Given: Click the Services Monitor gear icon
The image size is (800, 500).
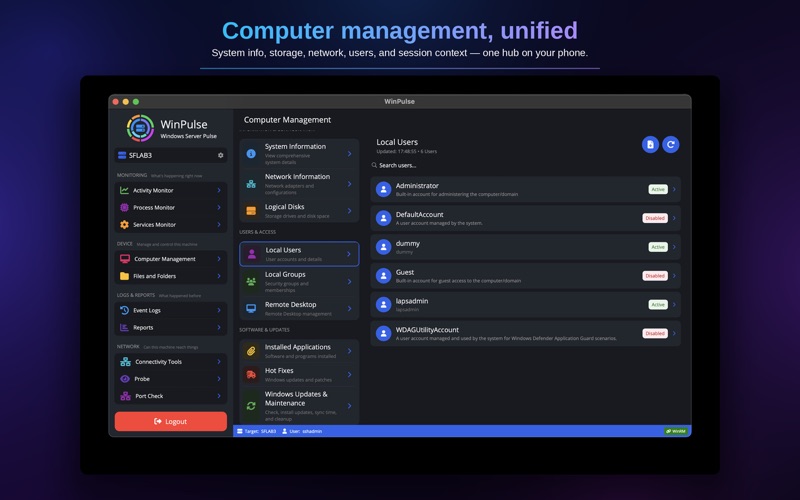Looking at the screenshot, I should pos(124,224).
